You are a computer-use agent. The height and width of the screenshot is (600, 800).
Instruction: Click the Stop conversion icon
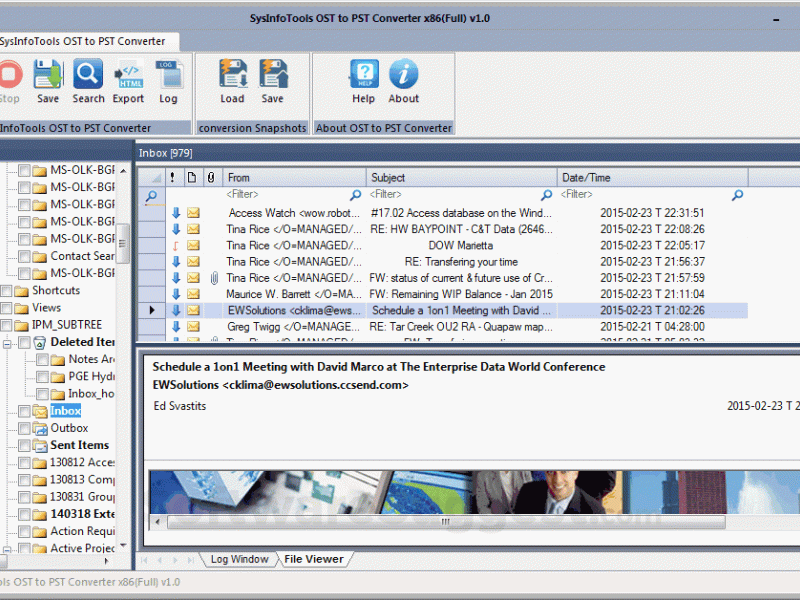(9, 74)
